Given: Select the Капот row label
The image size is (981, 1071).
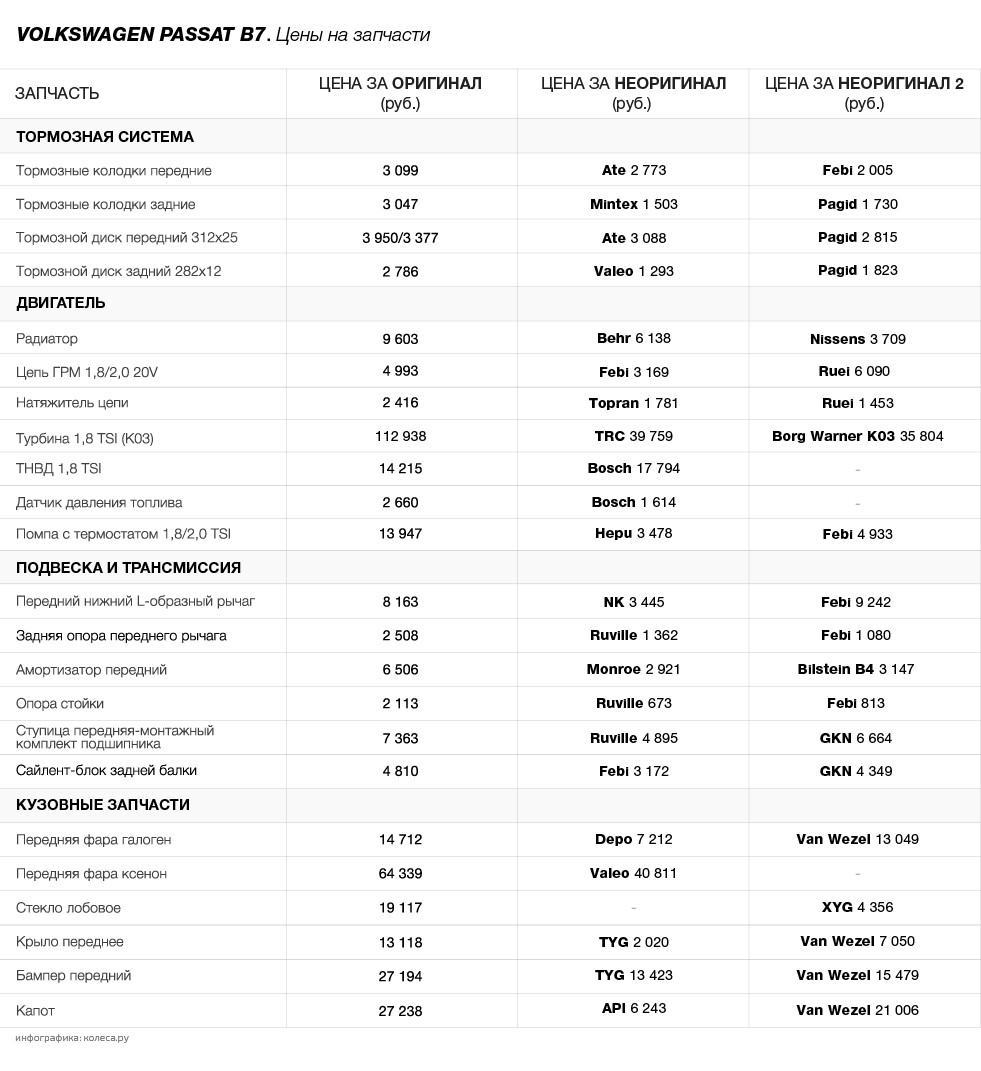Looking at the screenshot, I should [x=35, y=1011].
